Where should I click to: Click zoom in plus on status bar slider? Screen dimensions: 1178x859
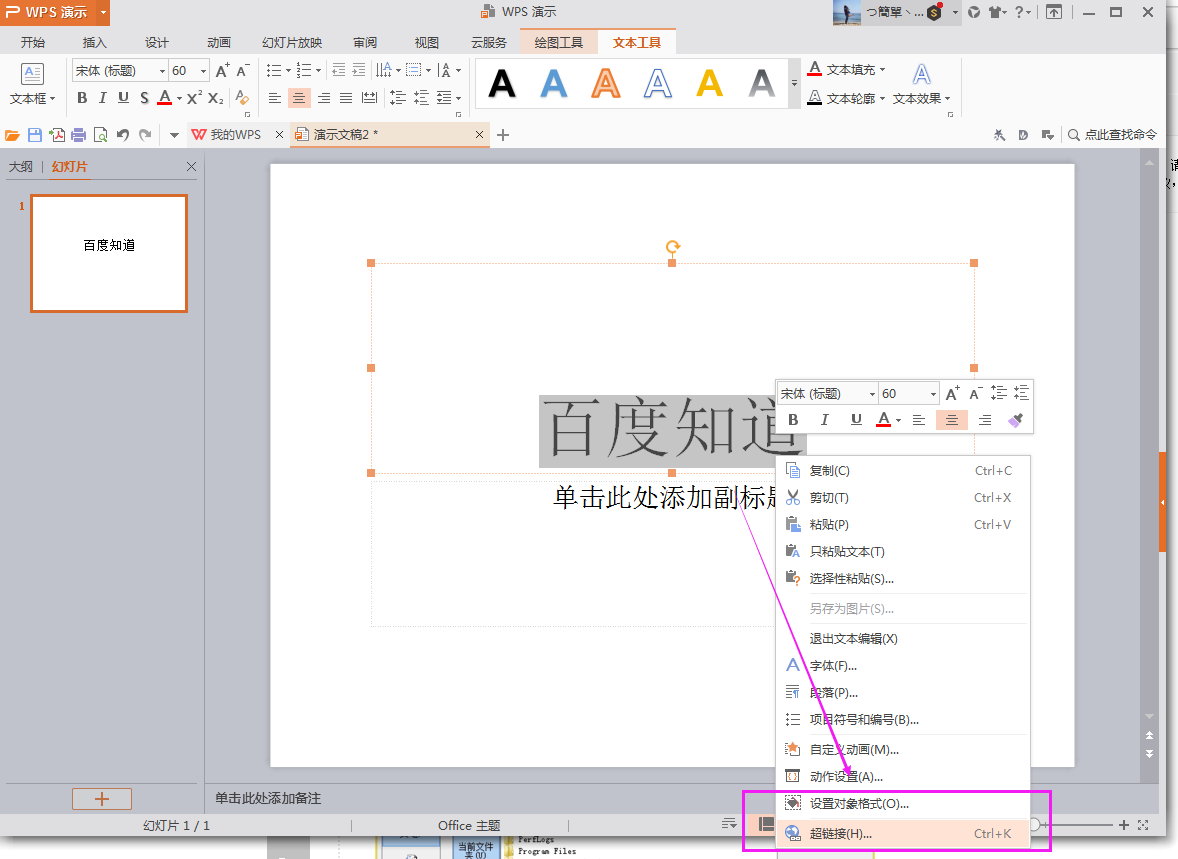pos(1124,825)
